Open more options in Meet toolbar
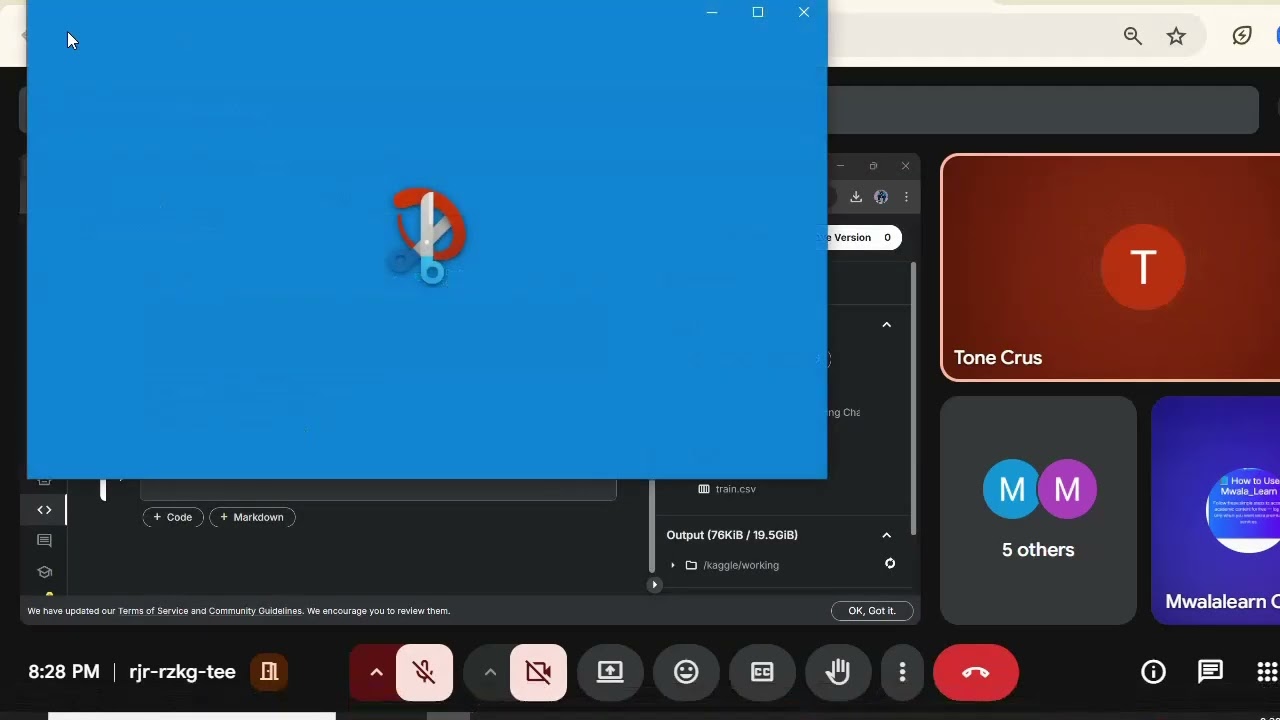The height and width of the screenshot is (720, 1280). [x=902, y=672]
